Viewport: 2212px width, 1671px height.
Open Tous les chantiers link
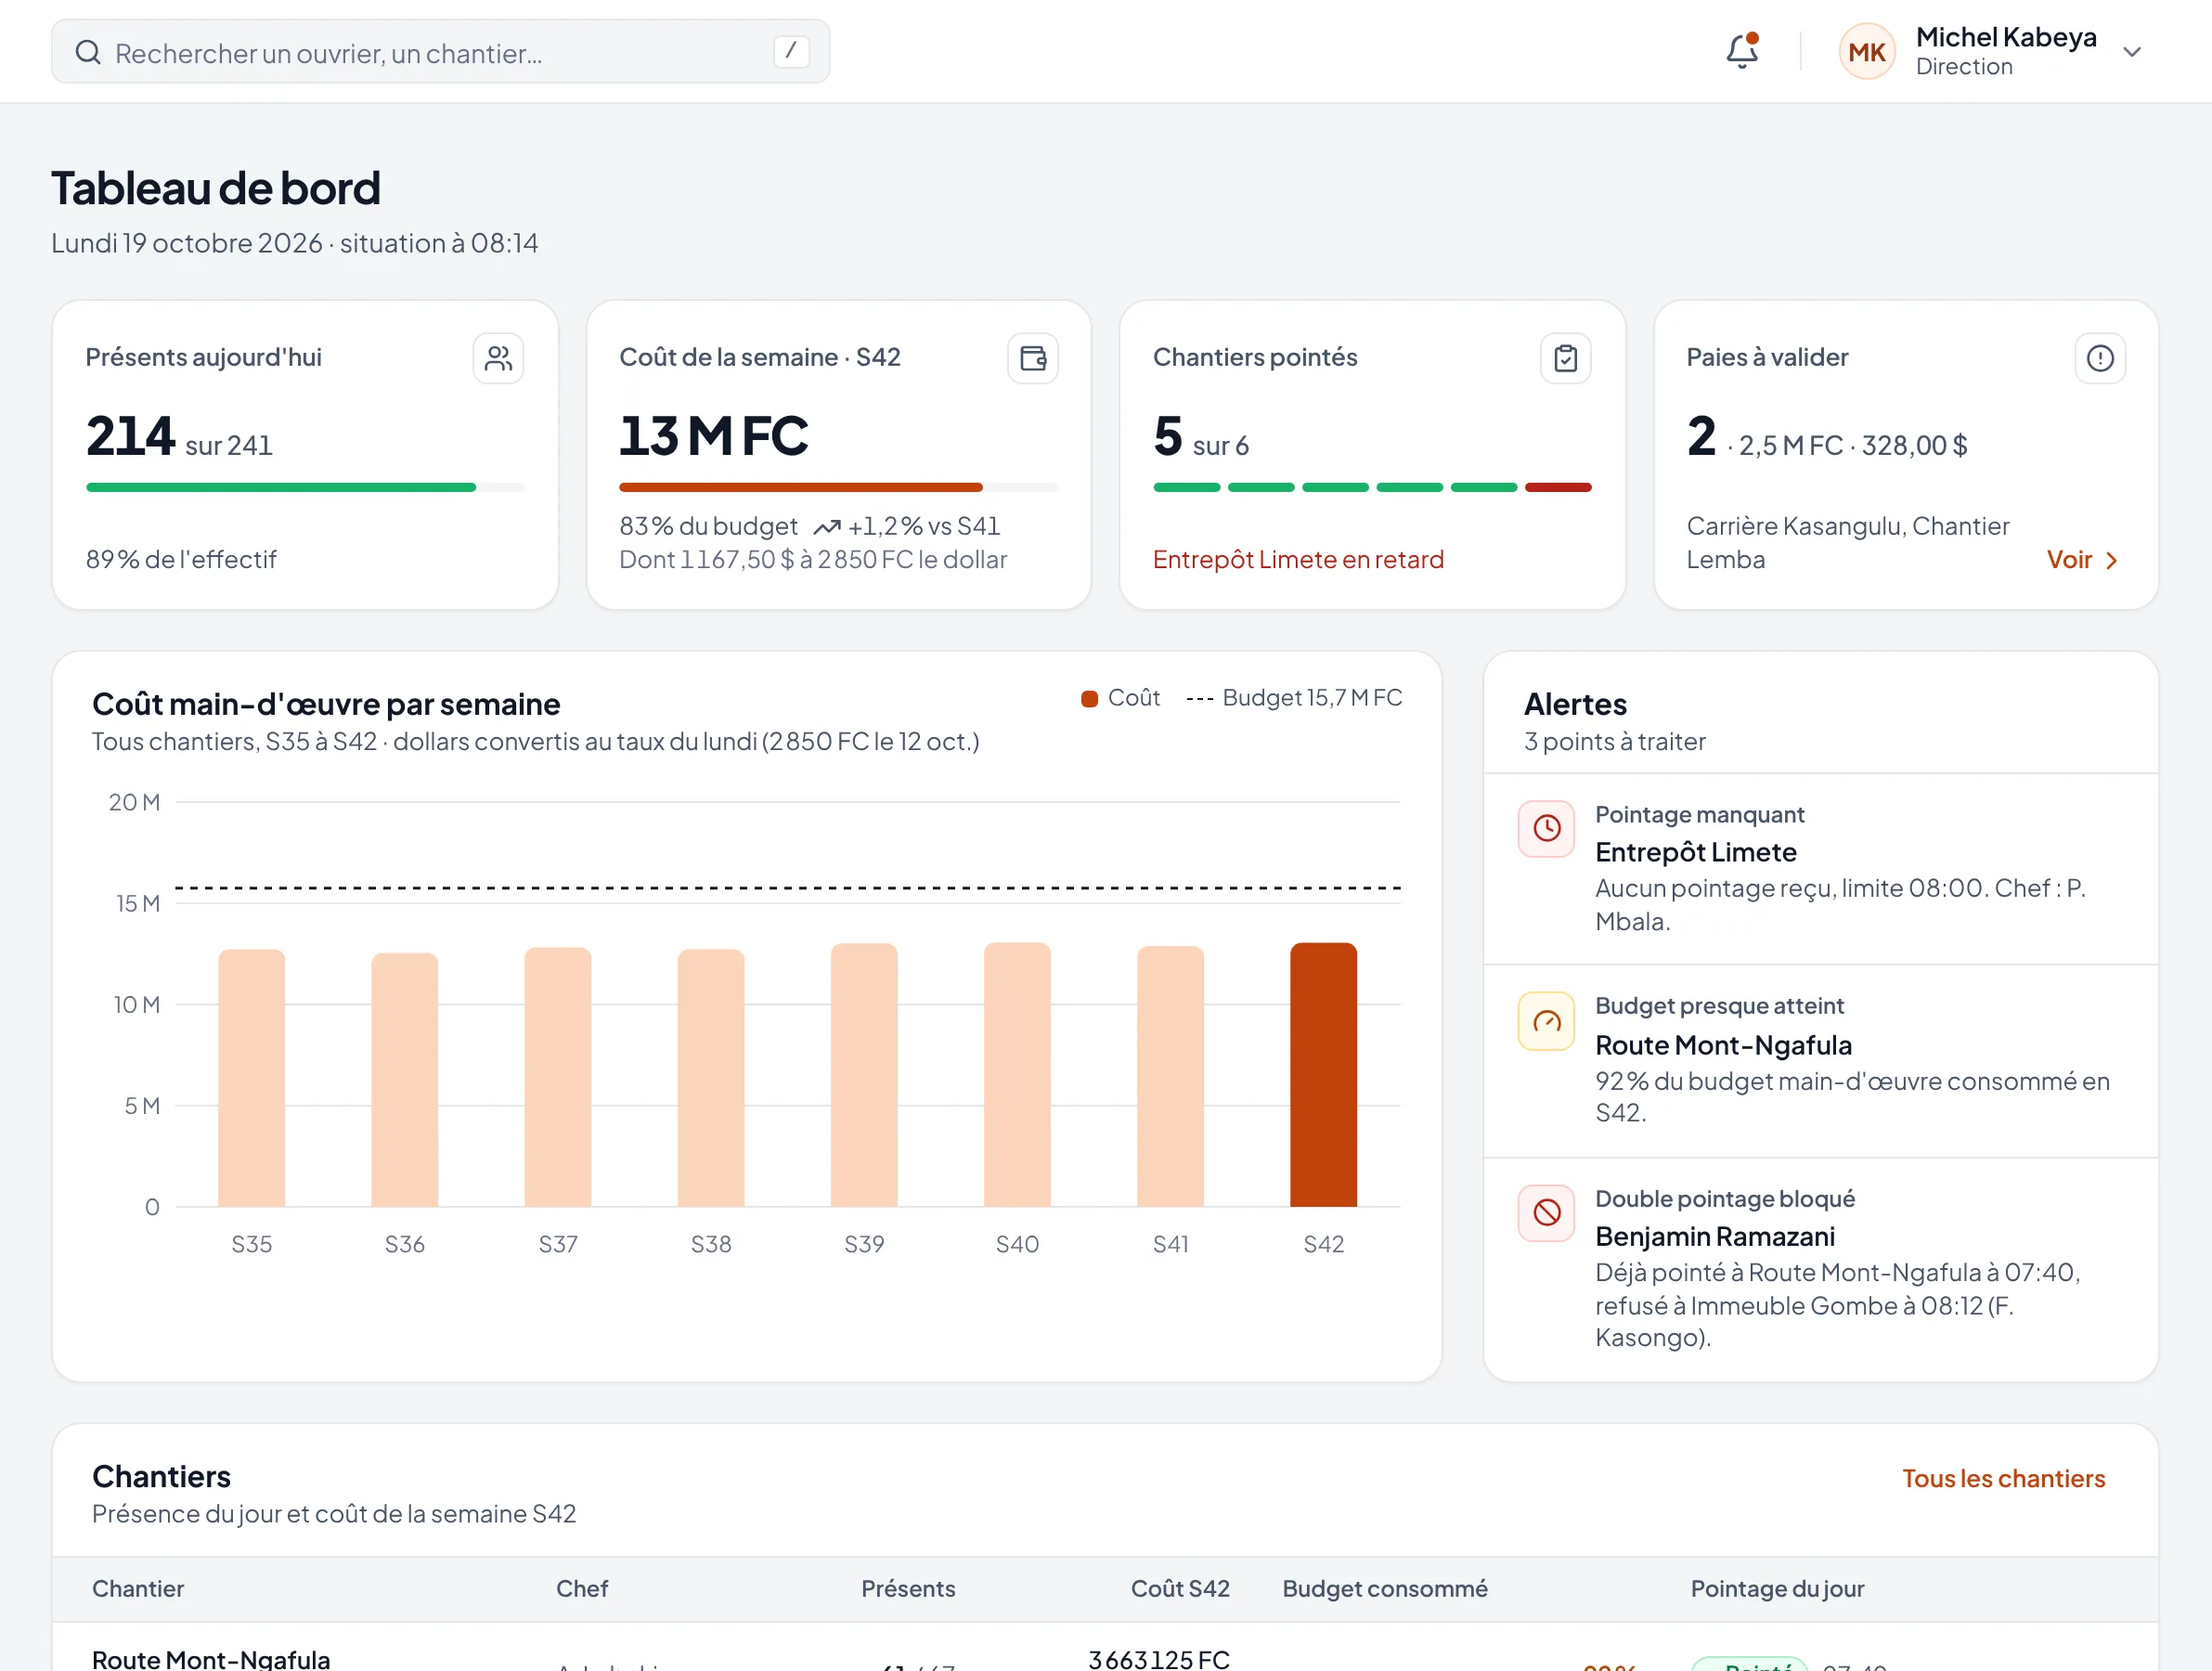pyautogui.click(x=2003, y=1478)
